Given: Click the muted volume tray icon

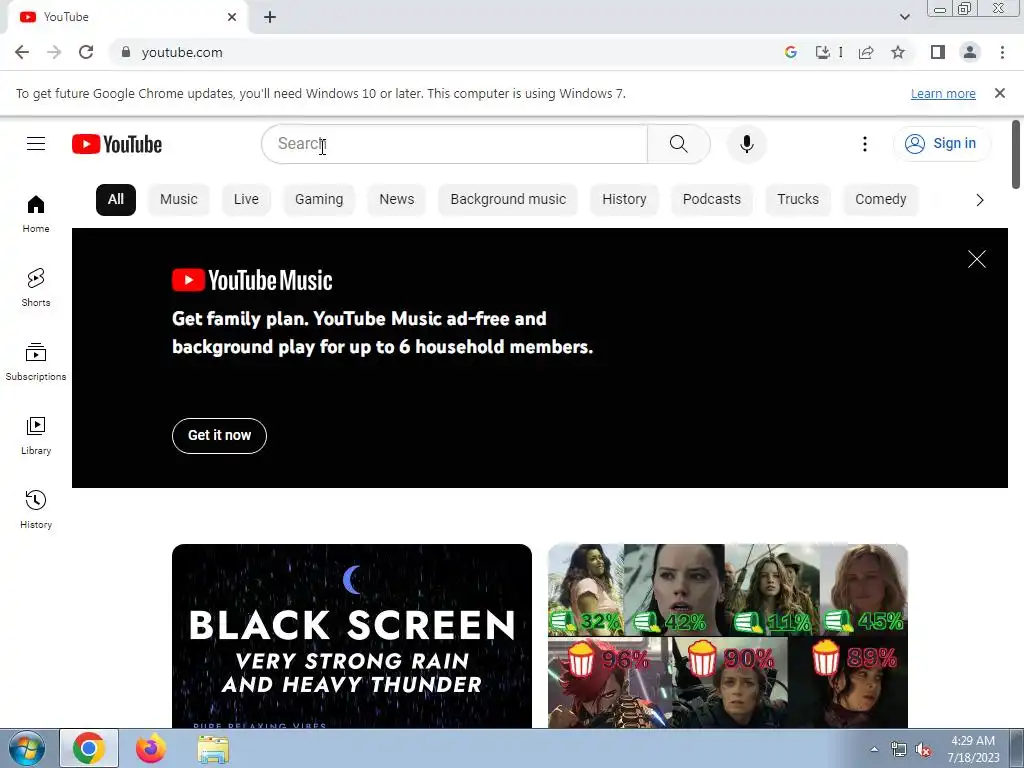Looking at the screenshot, I should pos(923,750).
